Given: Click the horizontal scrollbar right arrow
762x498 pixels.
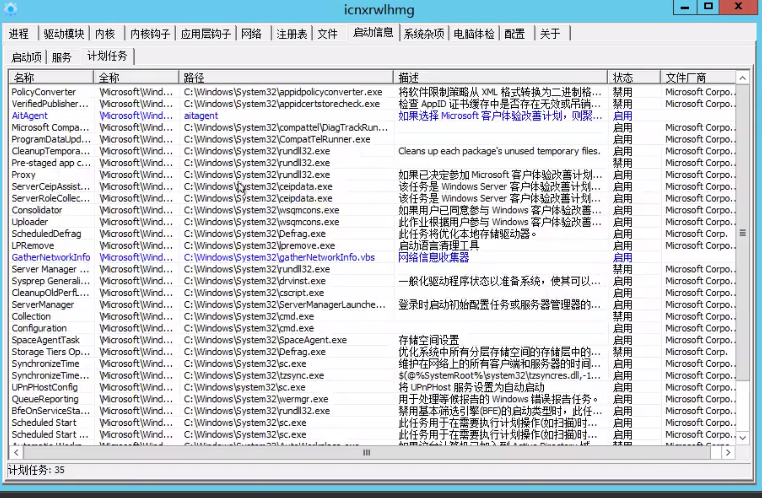Looking at the screenshot, I should [x=730, y=452].
